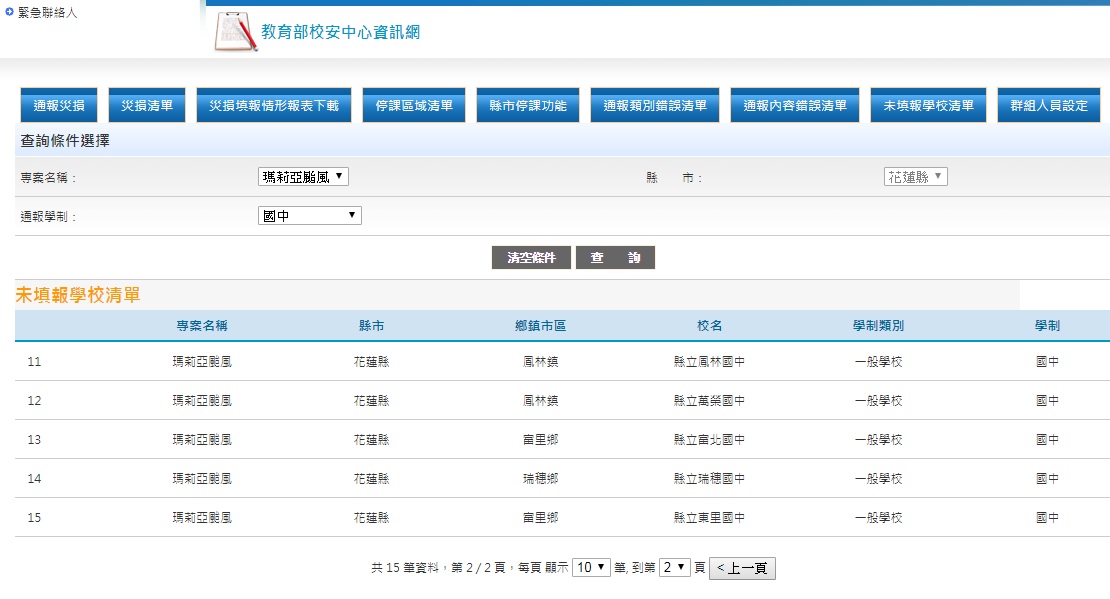Screen dimensions: 1110x599
Task: Open the page number dropdown showing 2
Action: point(675,568)
